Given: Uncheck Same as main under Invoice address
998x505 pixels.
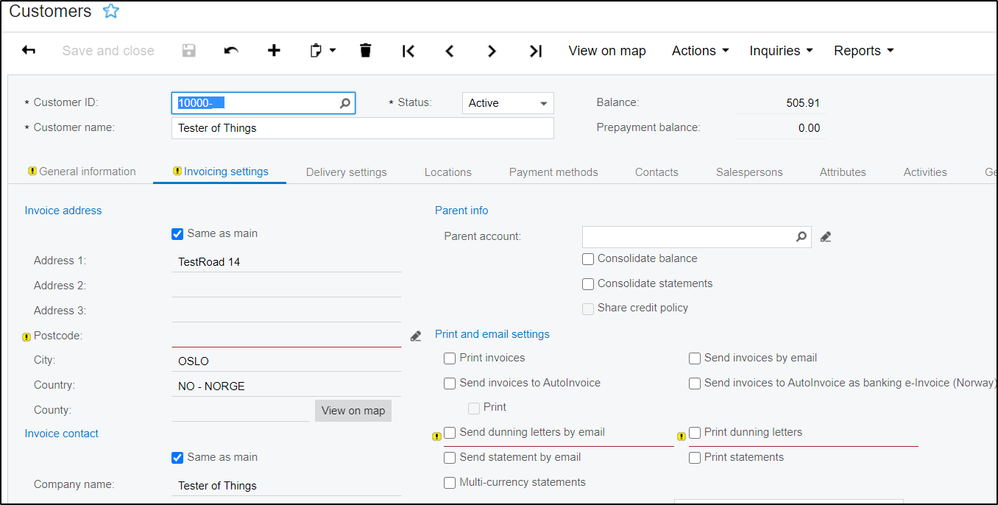Looking at the screenshot, I should 178,234.
